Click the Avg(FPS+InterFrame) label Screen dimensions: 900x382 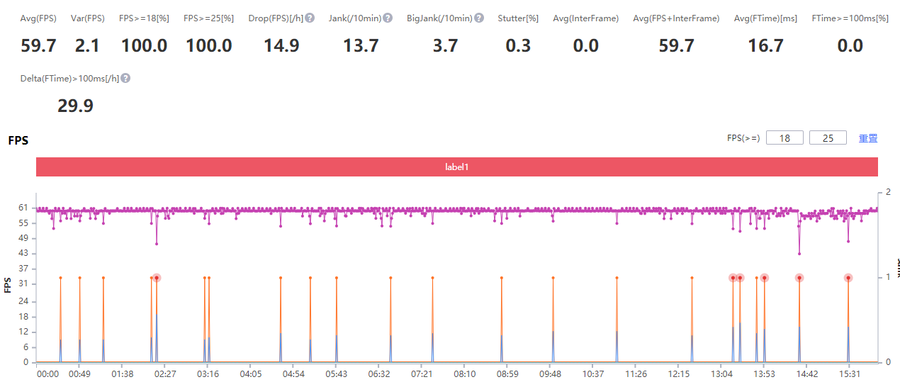tap(676, 18)
